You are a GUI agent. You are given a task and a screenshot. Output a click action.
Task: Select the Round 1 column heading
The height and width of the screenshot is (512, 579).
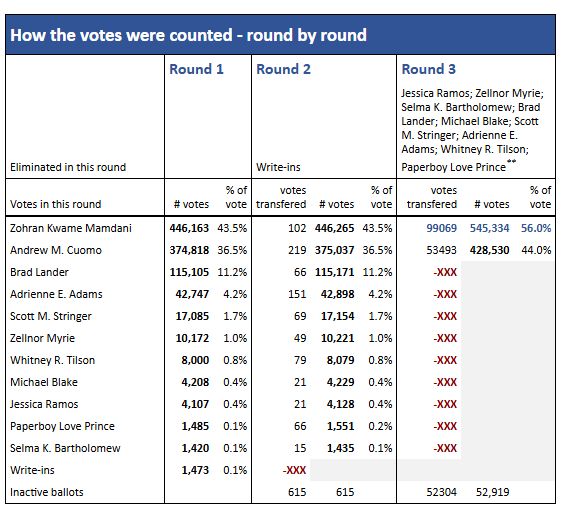coord(196,69)
